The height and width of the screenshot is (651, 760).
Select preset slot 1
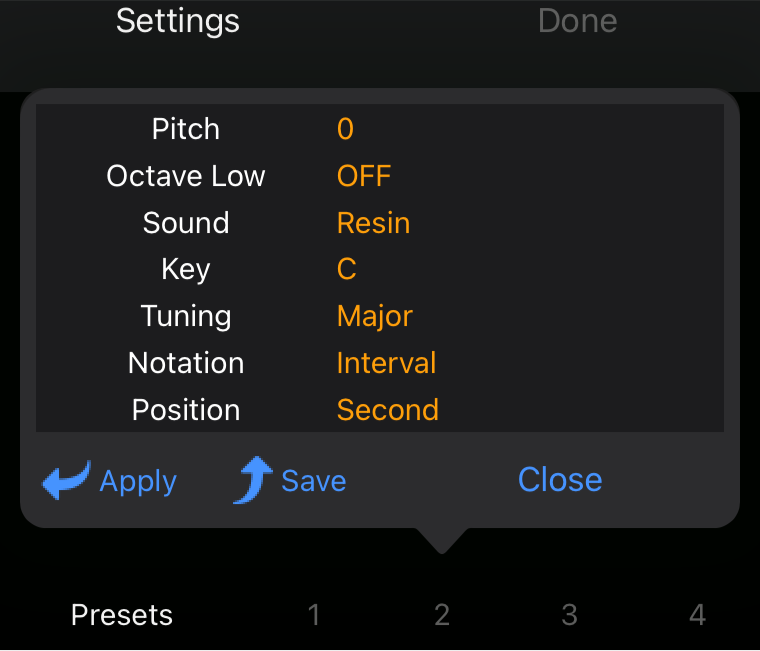coord(314,615)
